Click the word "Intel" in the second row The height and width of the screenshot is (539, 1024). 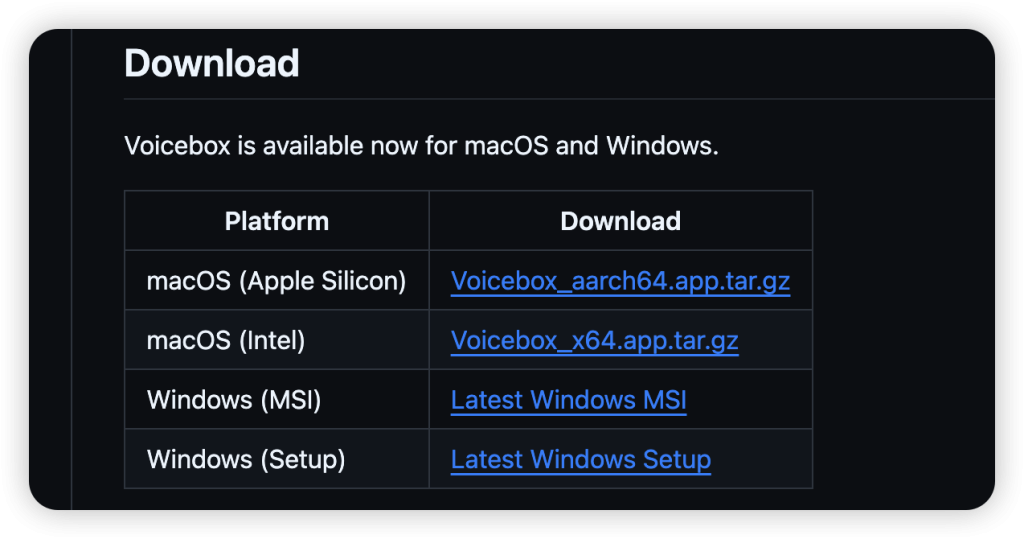[272, 341]
